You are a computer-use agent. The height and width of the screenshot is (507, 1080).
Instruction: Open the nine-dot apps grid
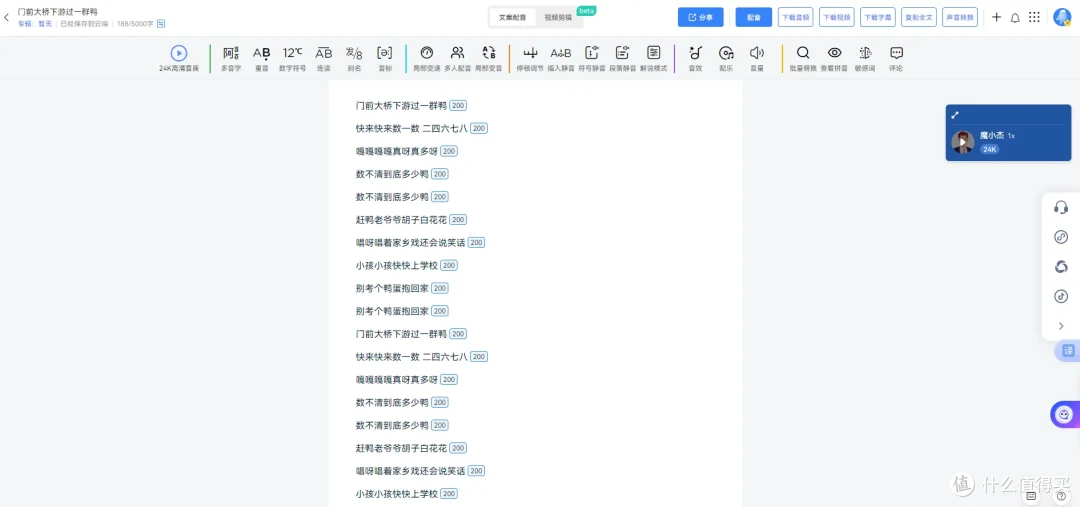1035,17
